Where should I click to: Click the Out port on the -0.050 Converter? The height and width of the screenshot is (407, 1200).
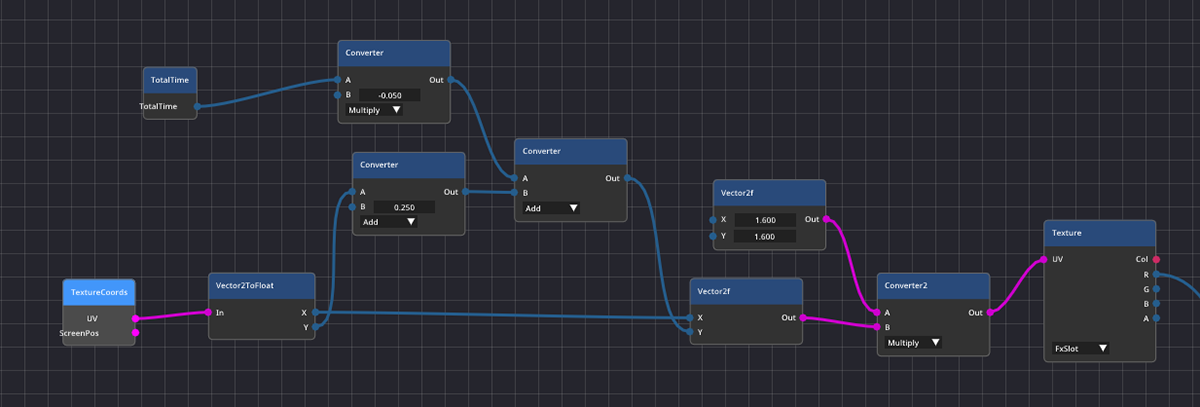450,79
